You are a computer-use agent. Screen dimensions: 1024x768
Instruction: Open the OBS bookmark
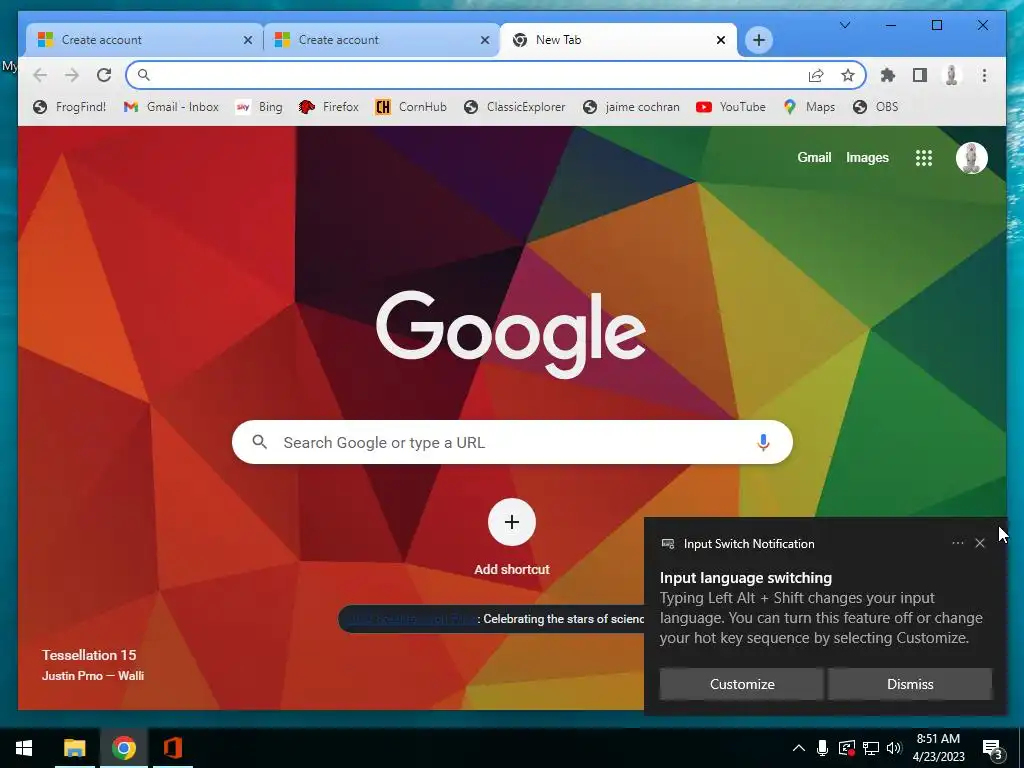pyautogui.click(x=876, y=107)
